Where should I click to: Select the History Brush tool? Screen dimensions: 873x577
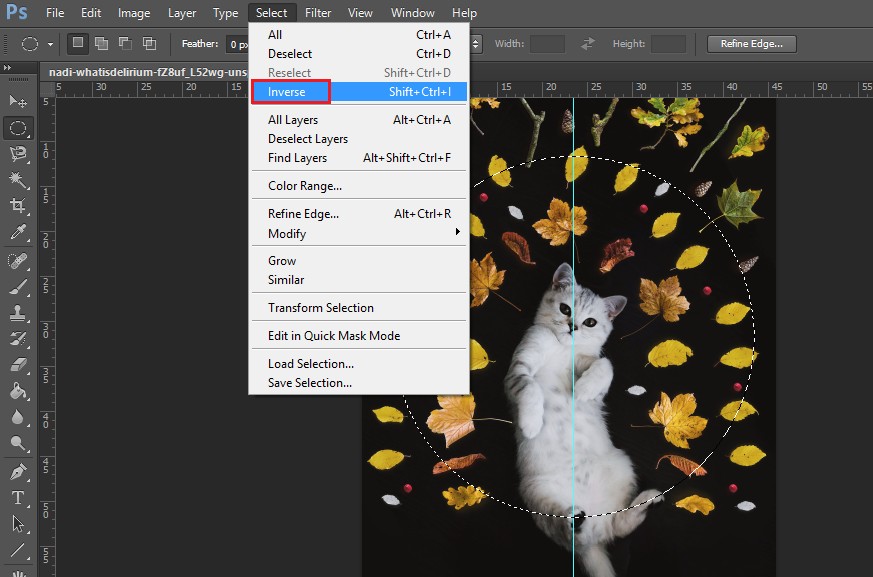pos(18,339)
